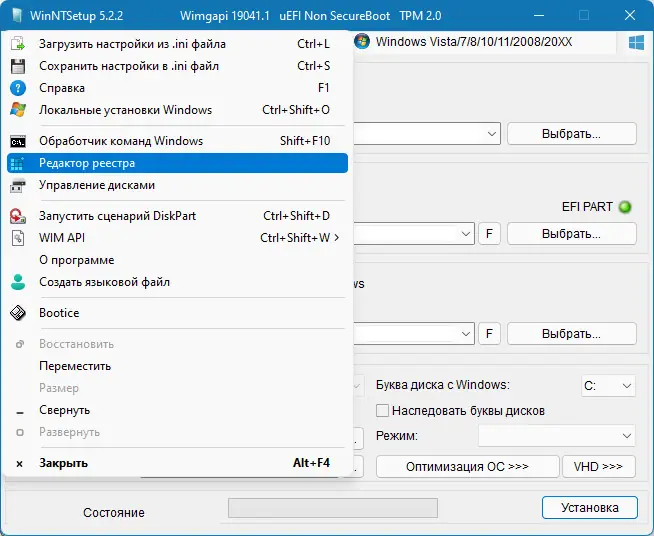Click the VHD >>> button

coord(599,466)
